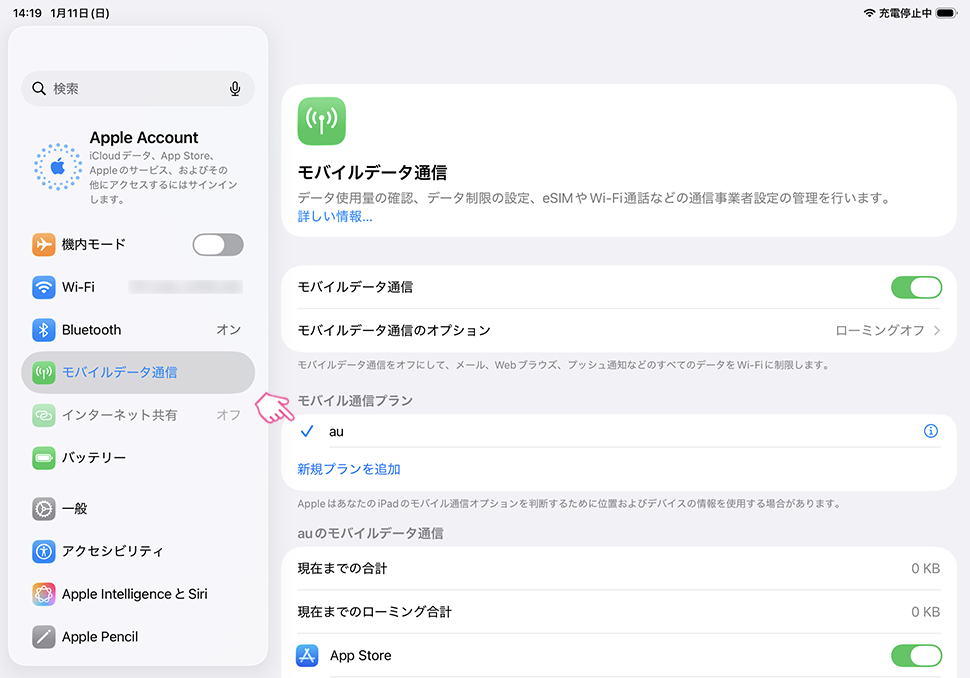The height and width of the screenshot is (678, 970).
Task: Tap the 詳しい情報 link
Action: 335,216
